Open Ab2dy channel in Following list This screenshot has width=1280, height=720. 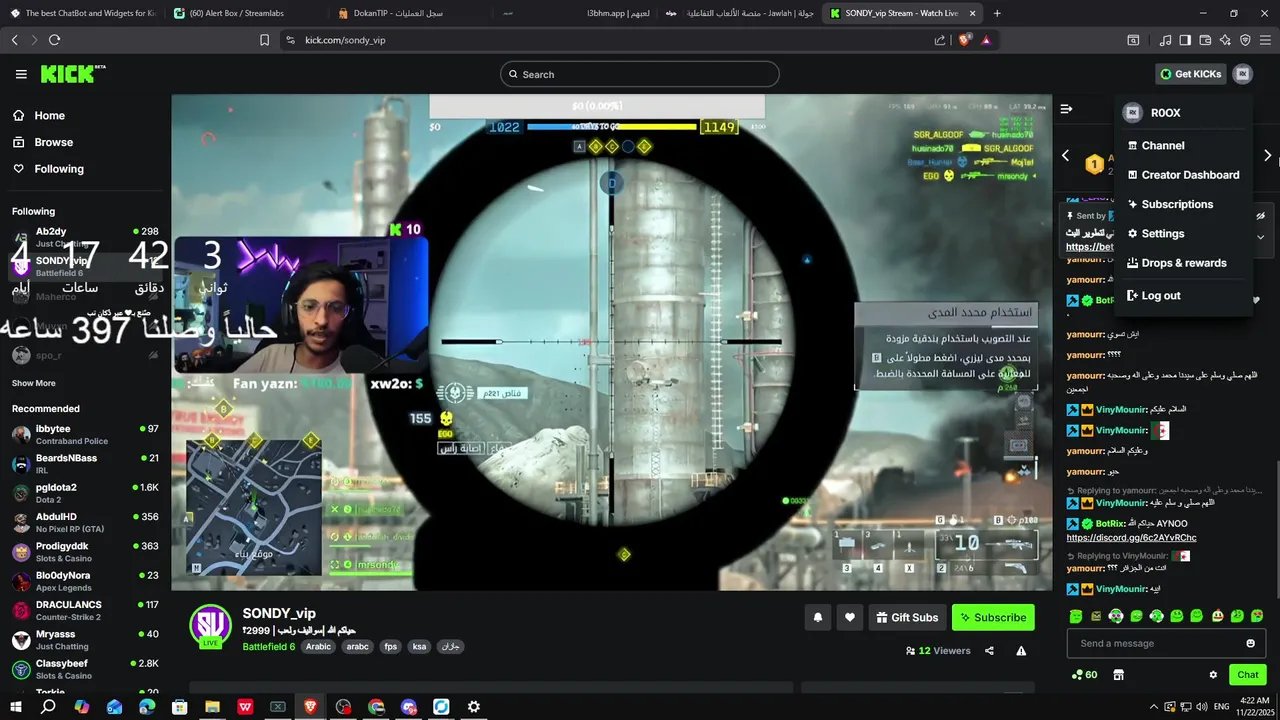(x=85, y=237)
